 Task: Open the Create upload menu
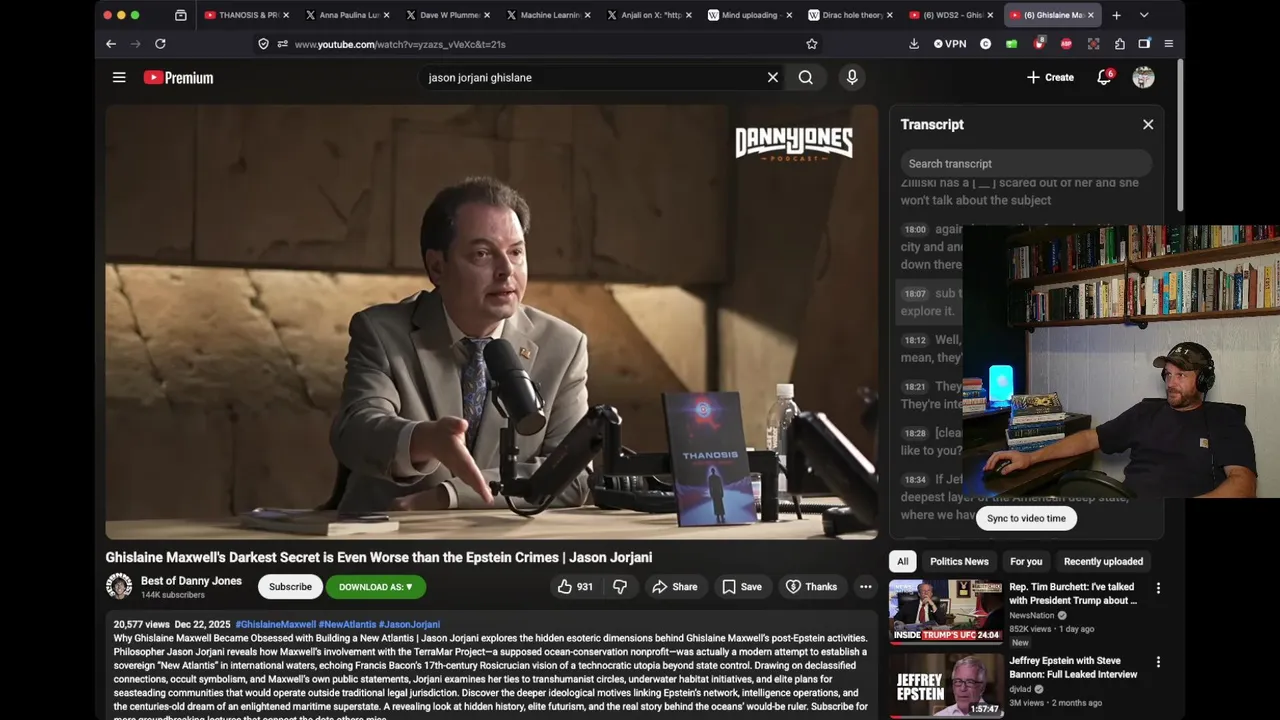tap(1050, 77)
